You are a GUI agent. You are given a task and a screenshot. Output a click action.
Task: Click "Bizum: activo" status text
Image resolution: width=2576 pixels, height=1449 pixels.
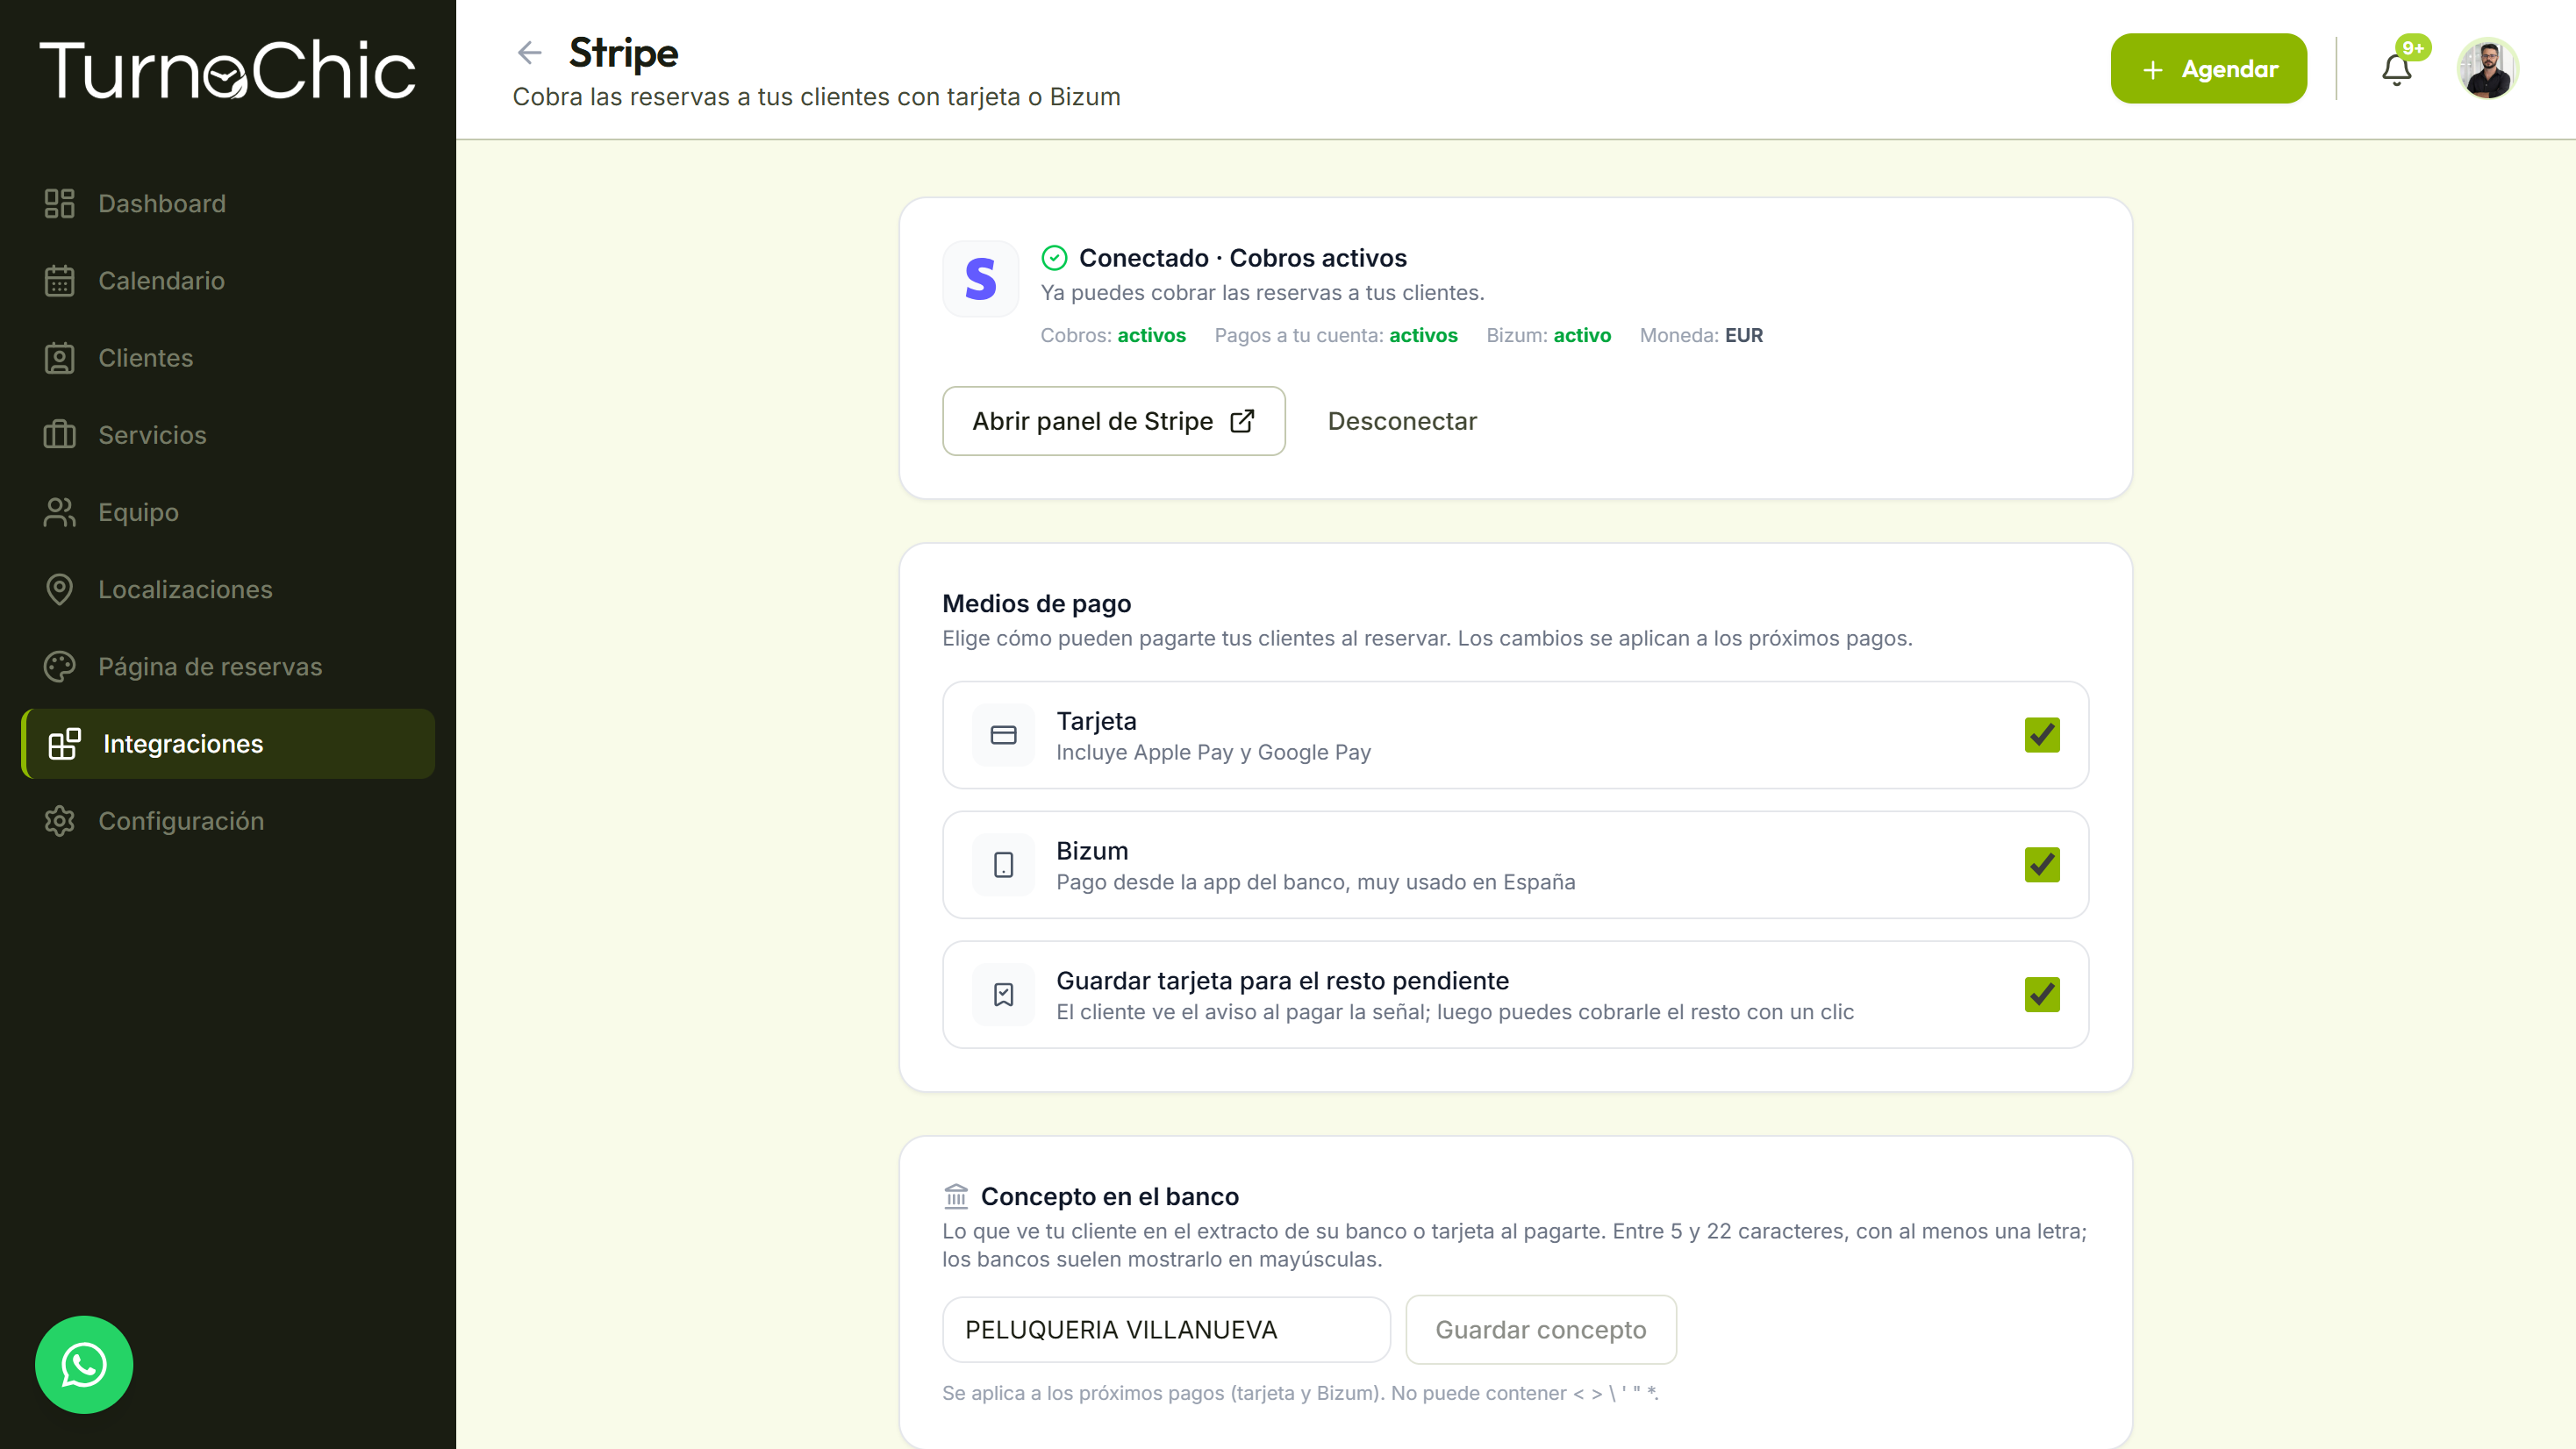click(1548, 335)
